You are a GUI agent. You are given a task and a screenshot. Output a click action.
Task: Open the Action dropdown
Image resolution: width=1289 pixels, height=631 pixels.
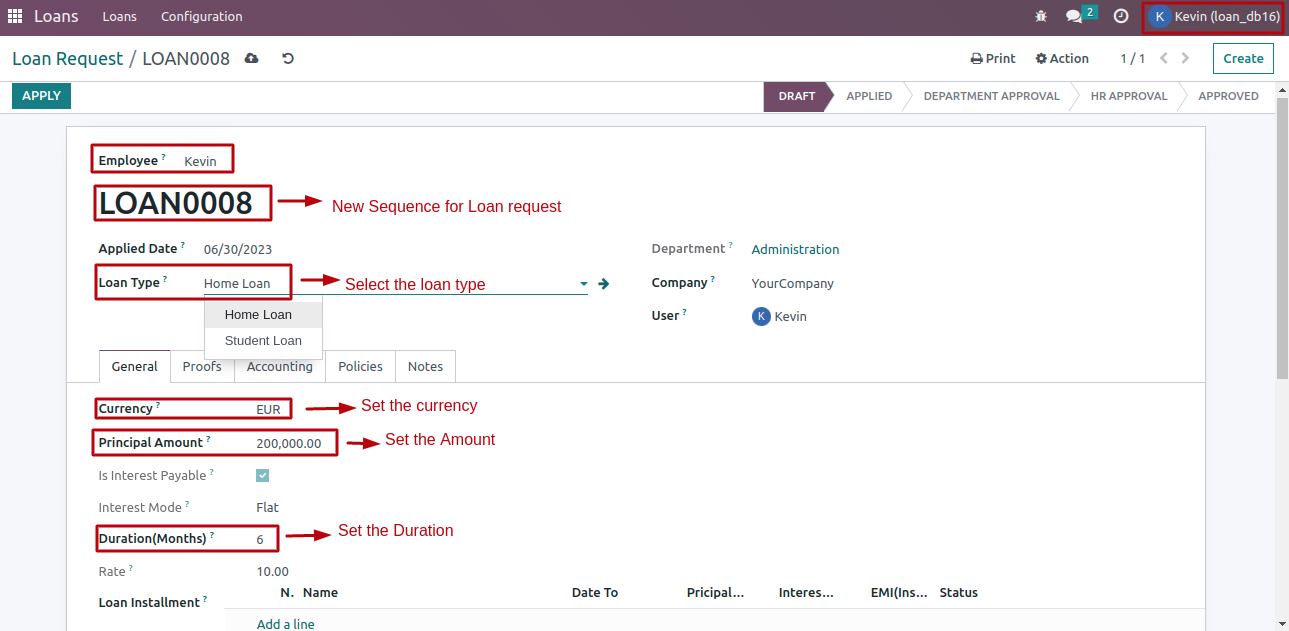click(x=1062, y=58)
